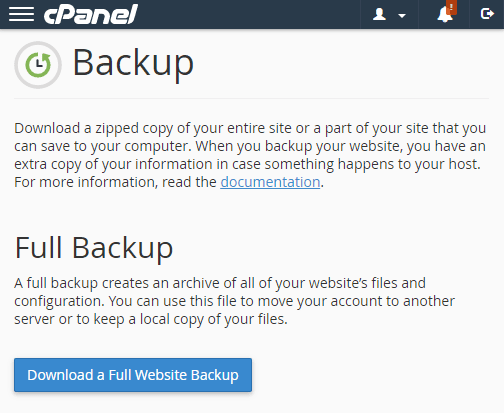Screen dimensions: 504x413
Task: Expand the user menu dropdown caret
Action: pyautogui.click(x=402, y=16)
